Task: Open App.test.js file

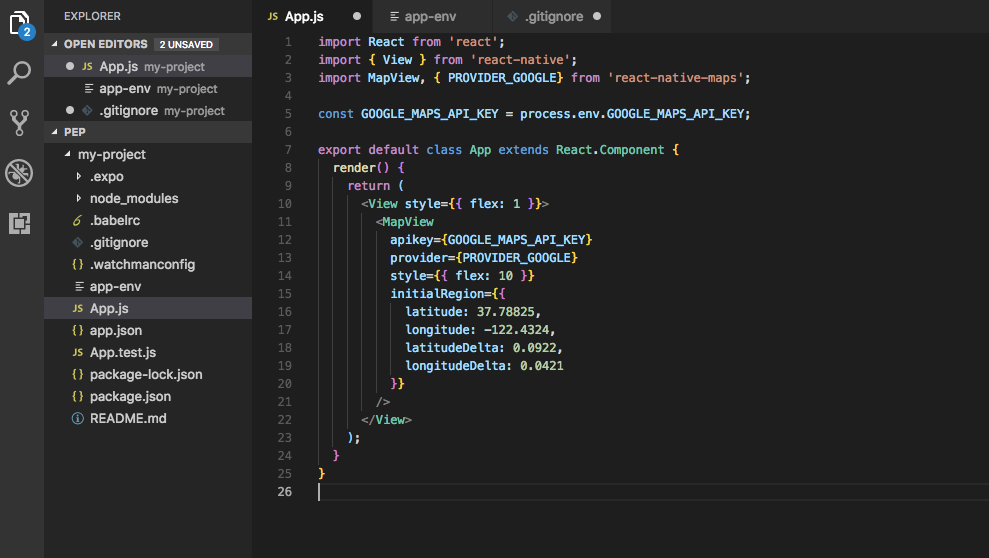Action: (148, 352)
